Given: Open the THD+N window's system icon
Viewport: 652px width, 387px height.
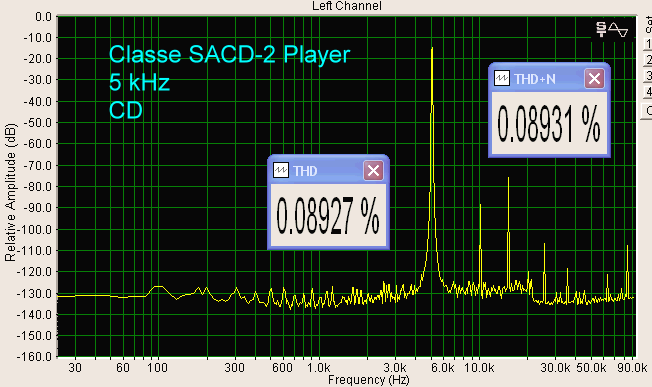Looking at the screenshot, I should pyautogui.click(x=502, y=78).
